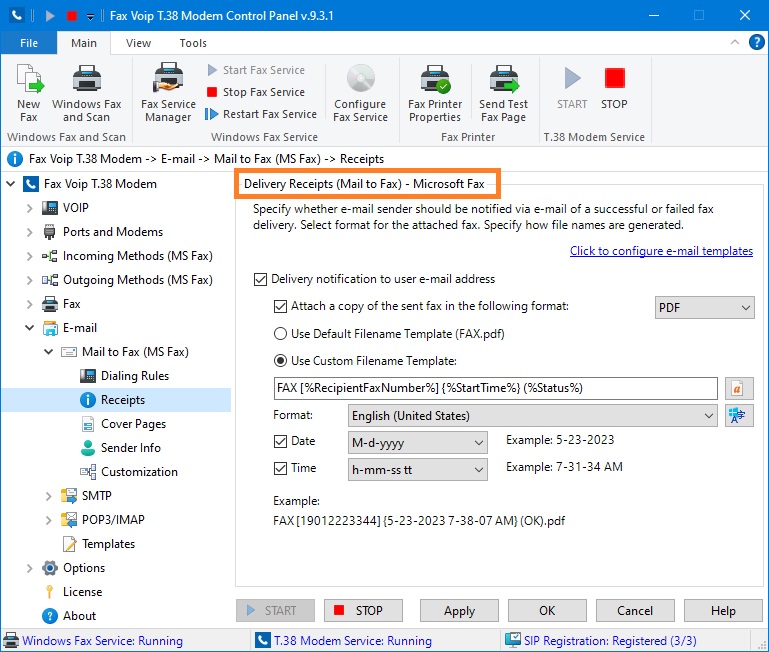Image resolution: width=769 pixels, height=652 pixels.
Task: Click Restart Fax Service
Action: pyautogui.click(x=261, y=114)
